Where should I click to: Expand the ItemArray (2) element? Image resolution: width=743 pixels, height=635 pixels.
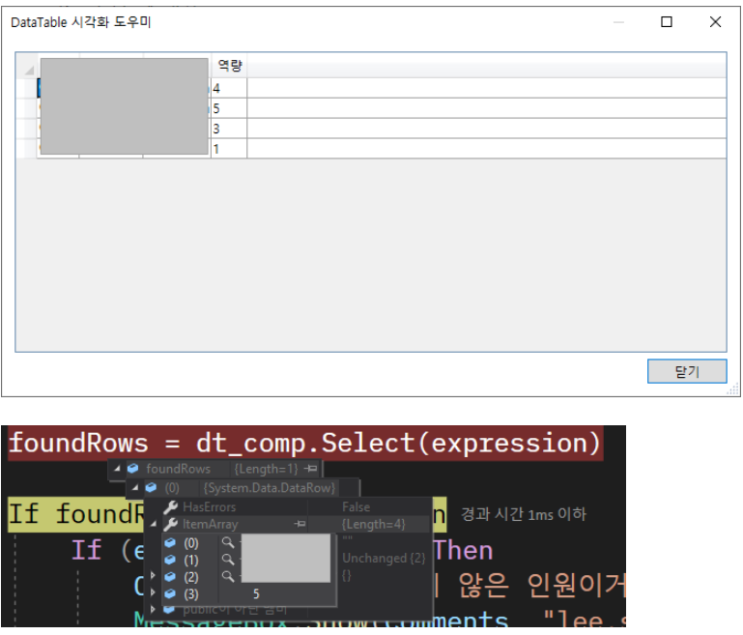click(153, 576)
